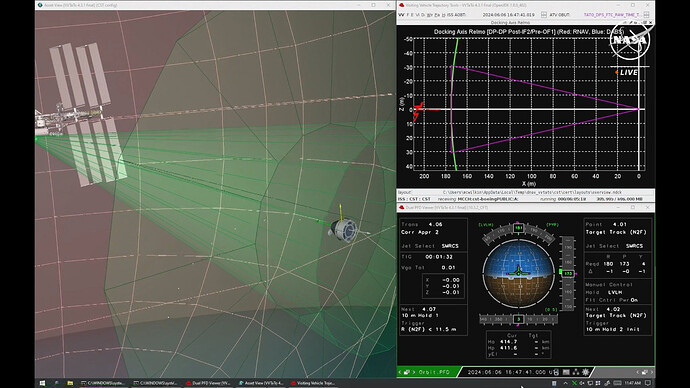Close the Docking Axis Relmo plot panel
This screenshot has height=388, width=690.
[651, 22]
